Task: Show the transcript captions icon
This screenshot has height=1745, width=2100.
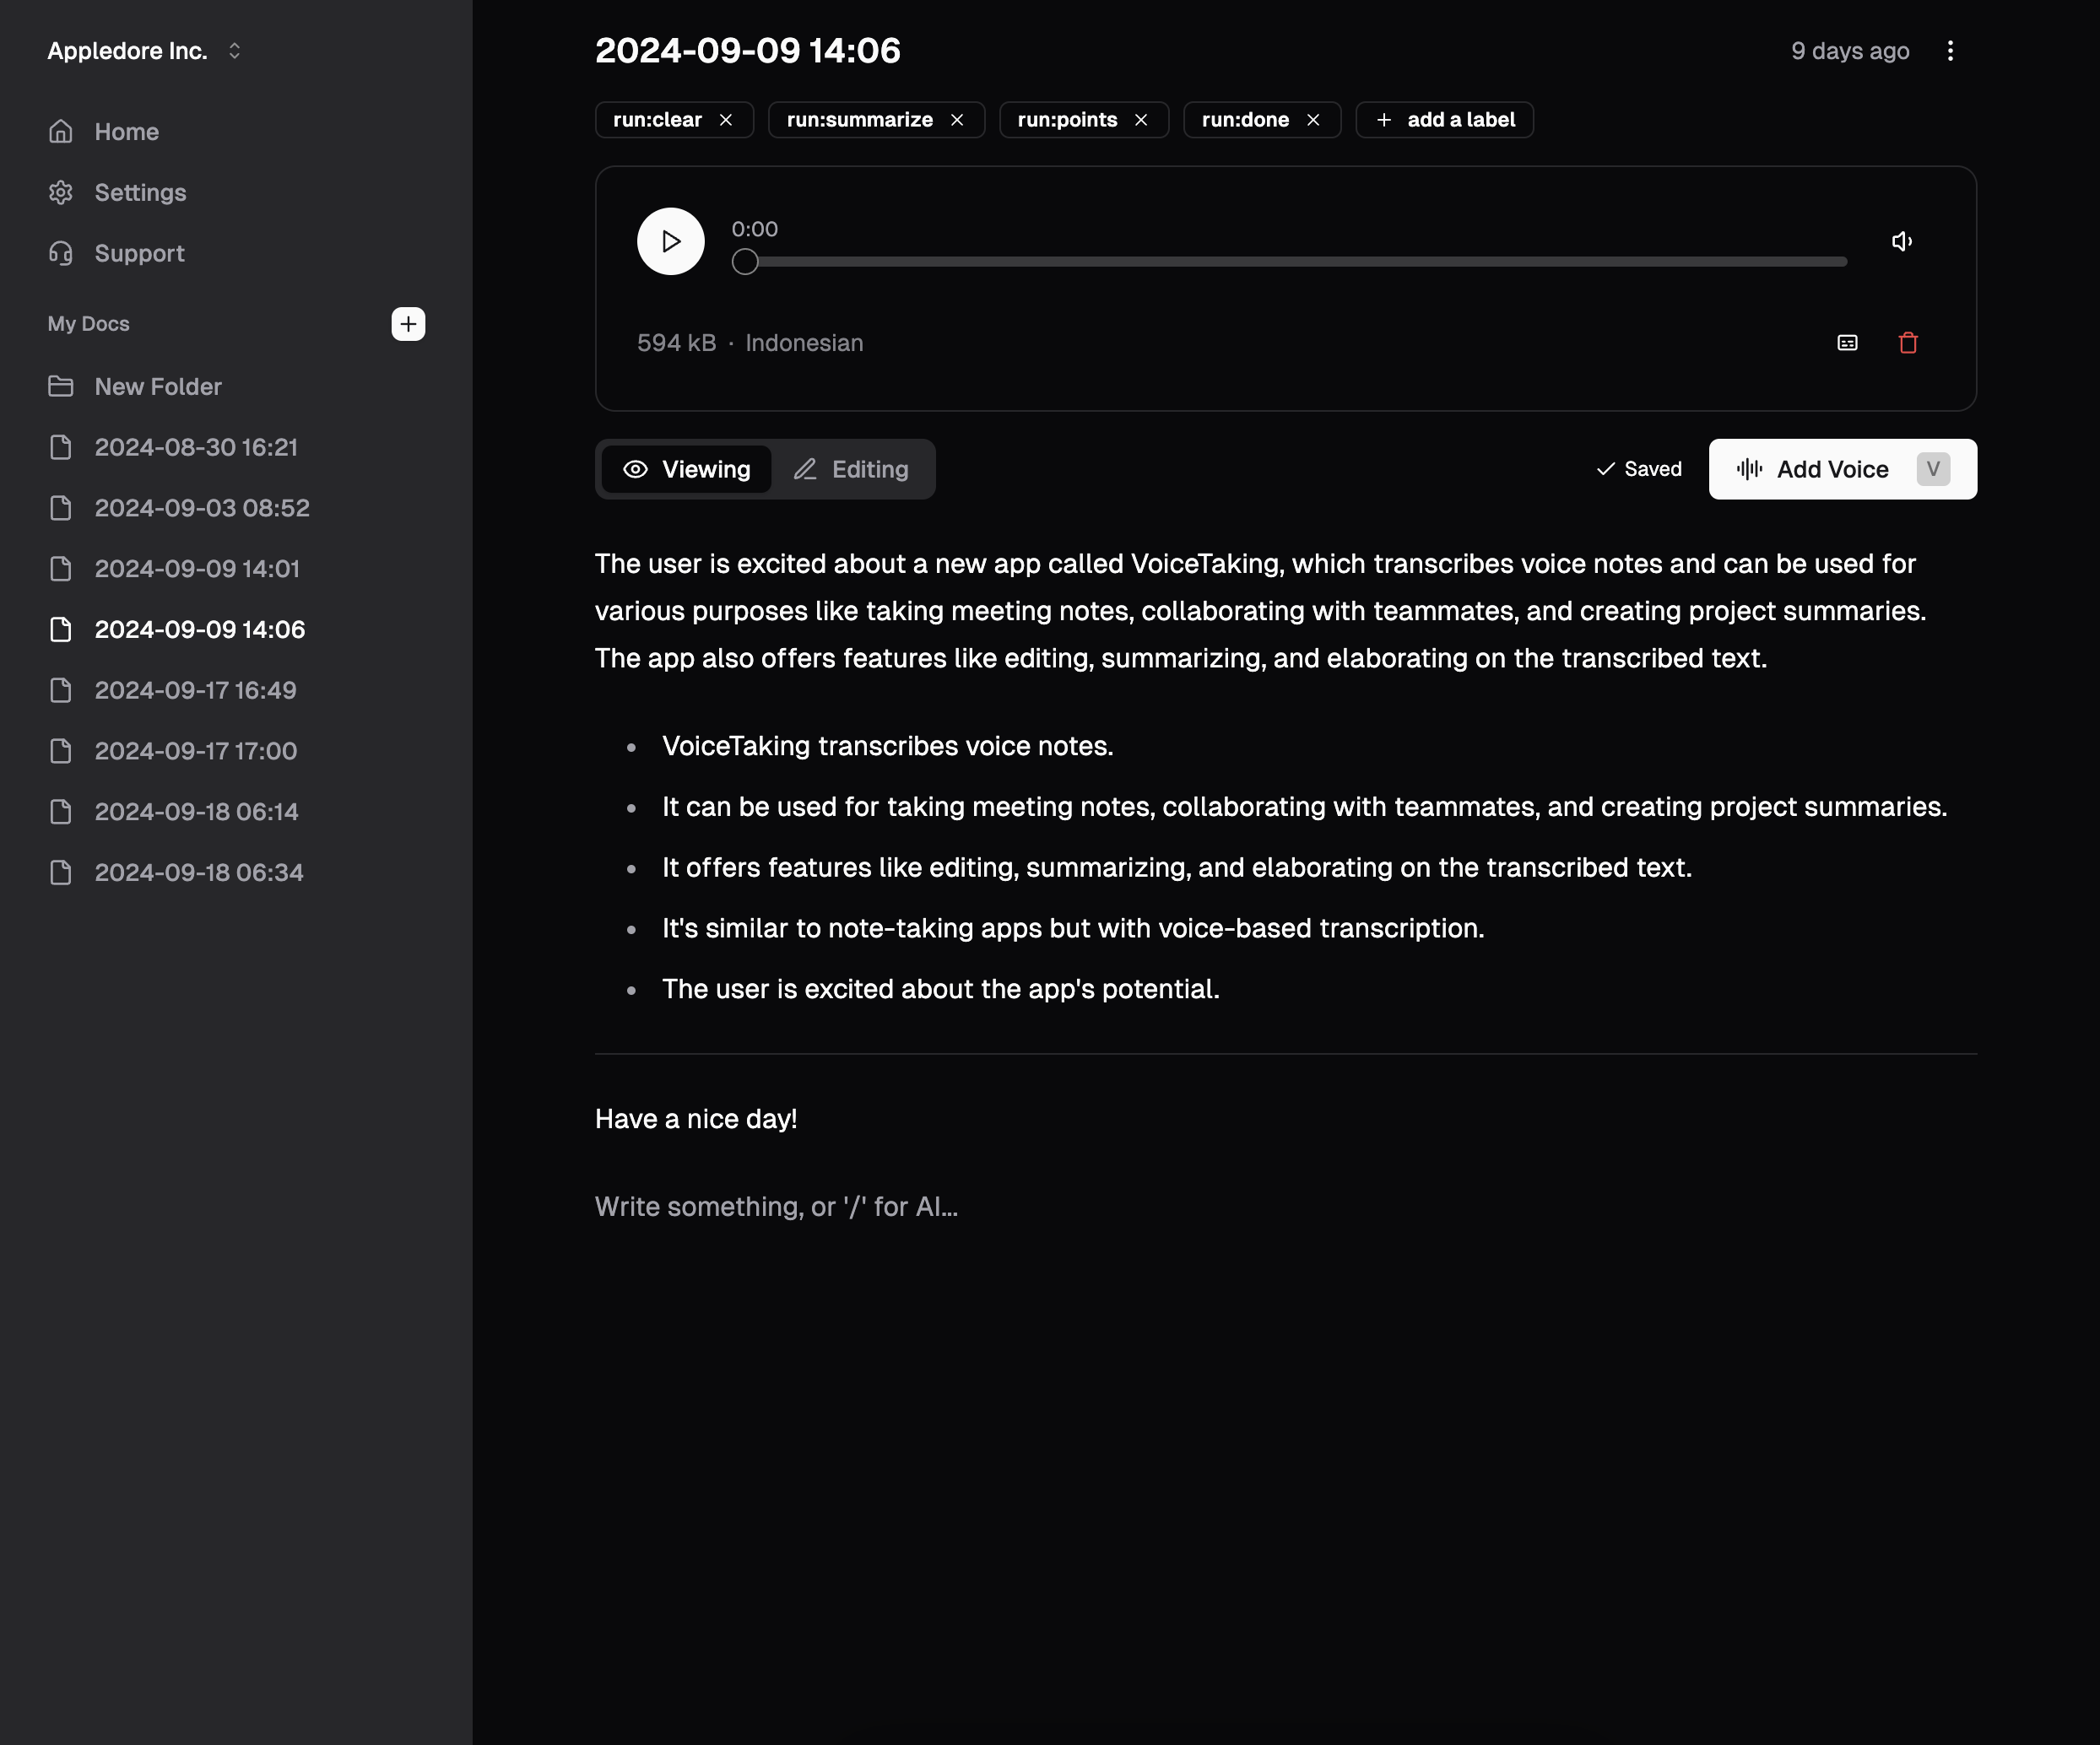Action: point(1846,343)
